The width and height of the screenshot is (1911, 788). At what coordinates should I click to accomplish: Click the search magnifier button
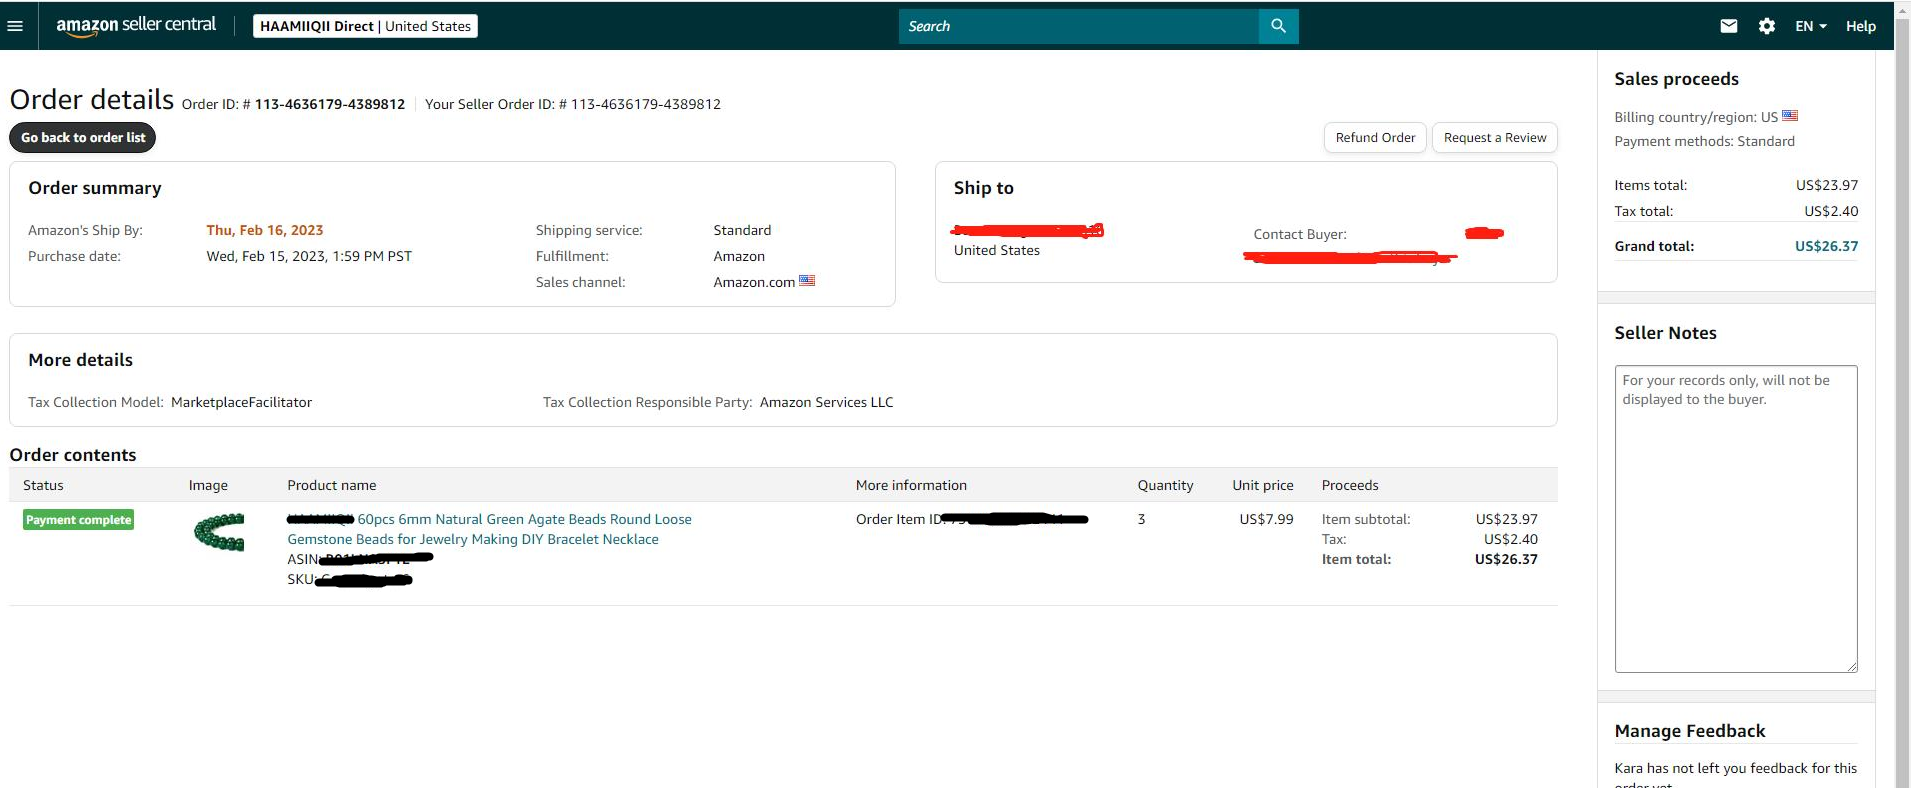coord(1278,26)
